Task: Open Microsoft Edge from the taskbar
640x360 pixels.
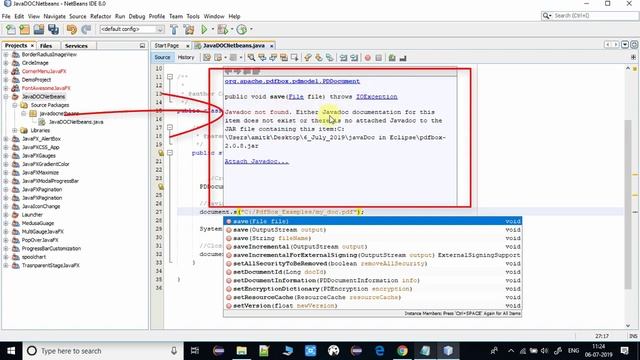Action: (380, 351)
